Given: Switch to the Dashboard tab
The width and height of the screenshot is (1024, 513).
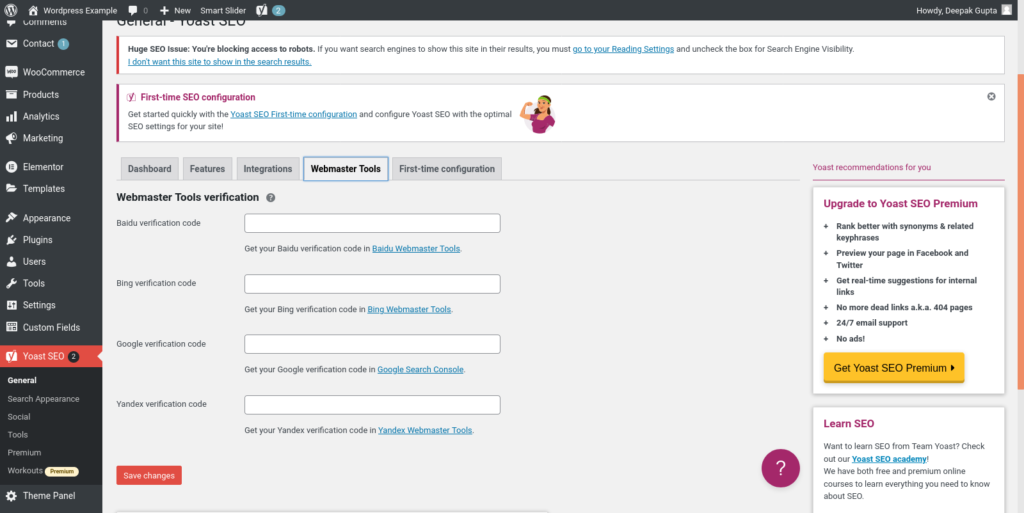Looking at the screenshot, I should 149,169.
